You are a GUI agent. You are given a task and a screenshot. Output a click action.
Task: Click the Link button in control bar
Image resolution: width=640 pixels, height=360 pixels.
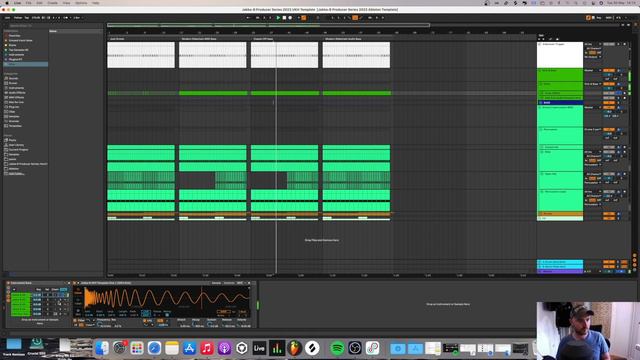pos(7,18)
